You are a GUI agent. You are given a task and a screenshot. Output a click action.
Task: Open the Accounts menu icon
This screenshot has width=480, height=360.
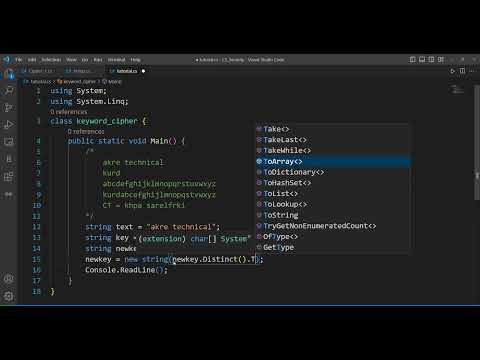9,278
